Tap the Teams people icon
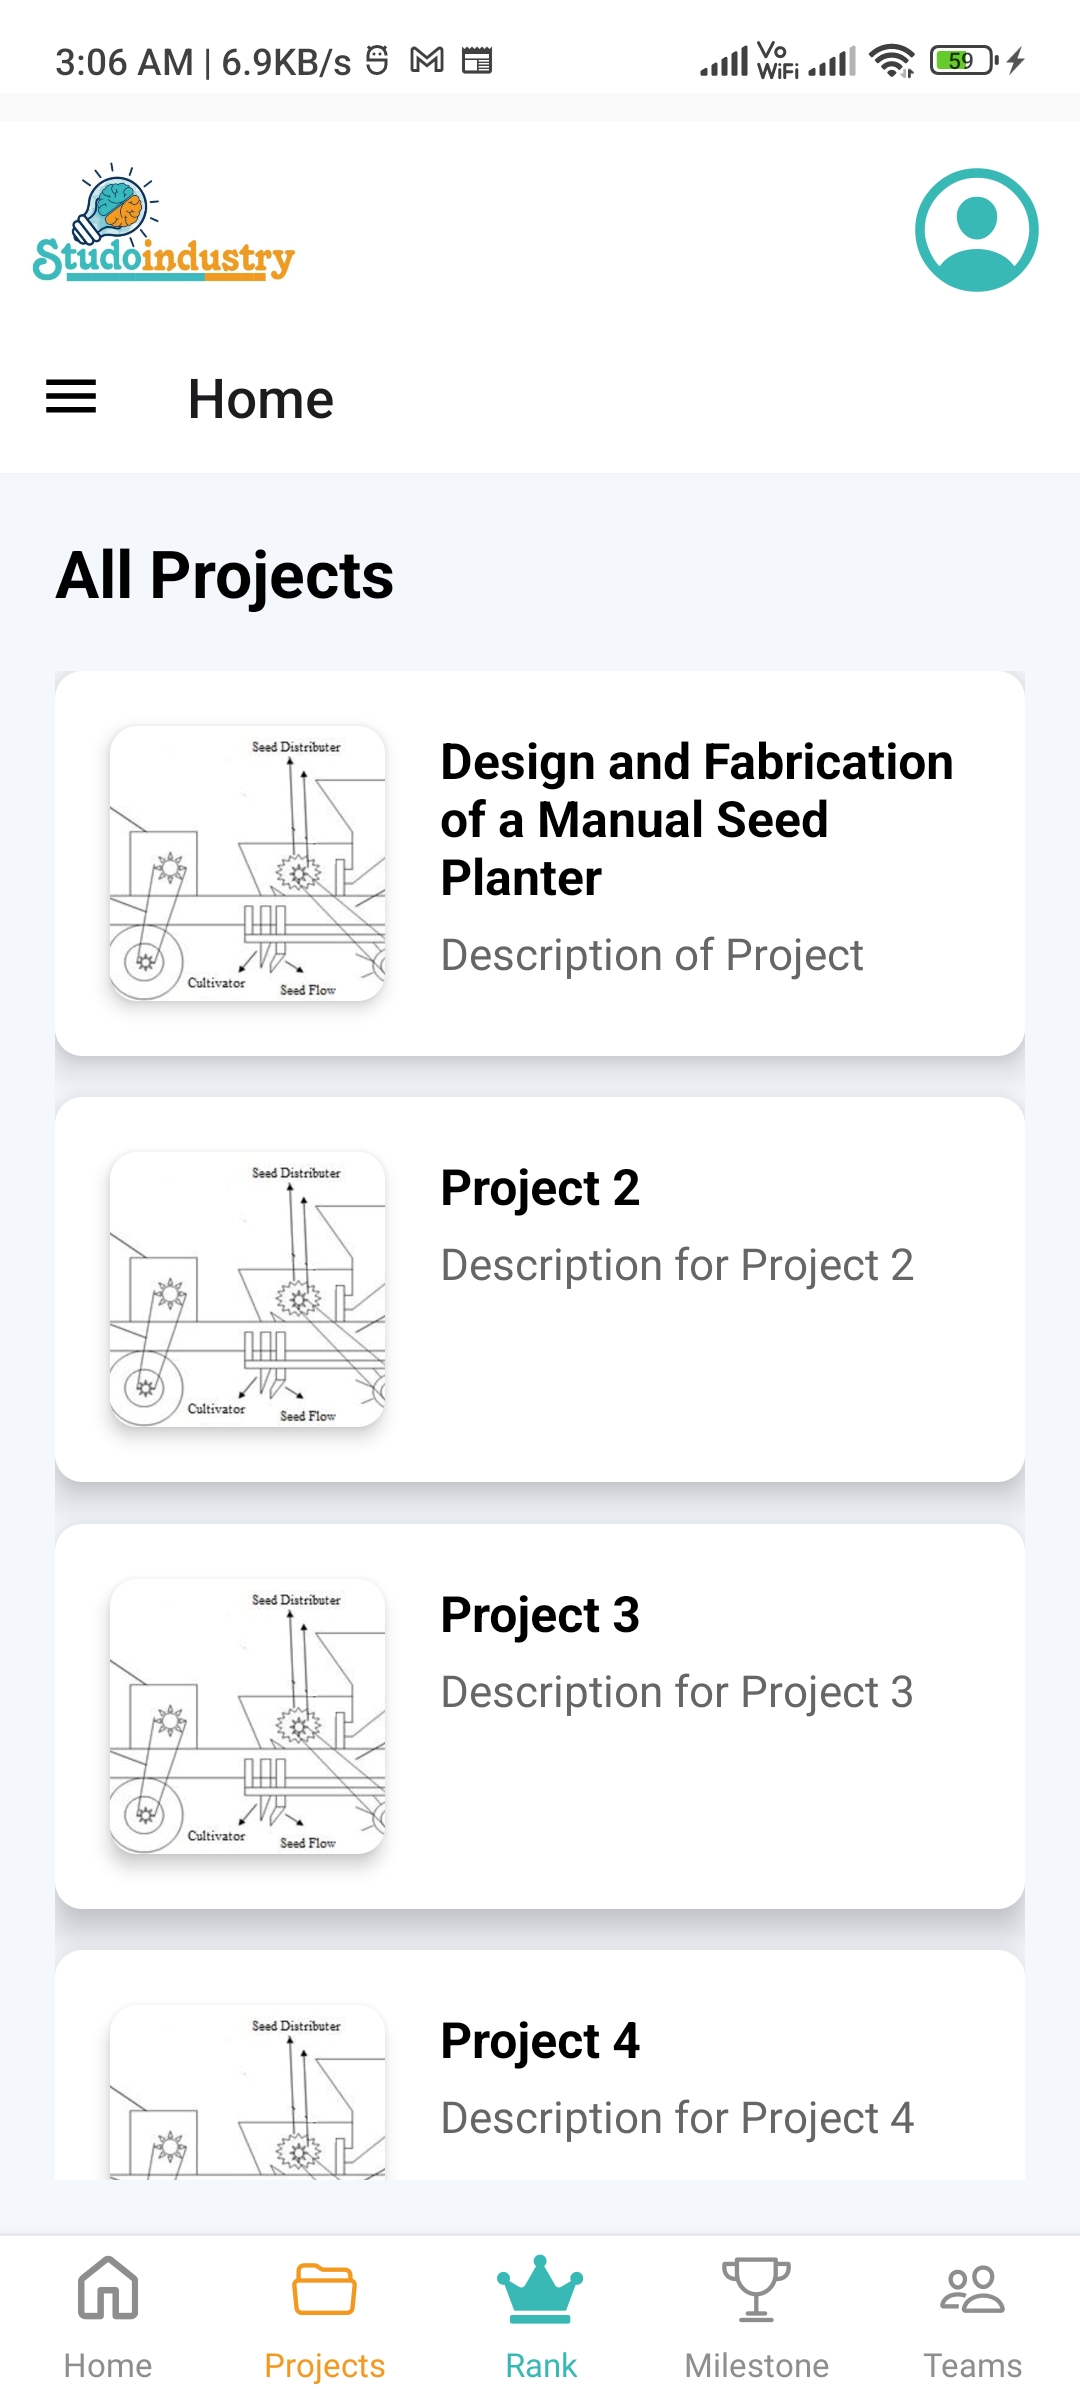1080x2400 pixels. [972, 2288]
